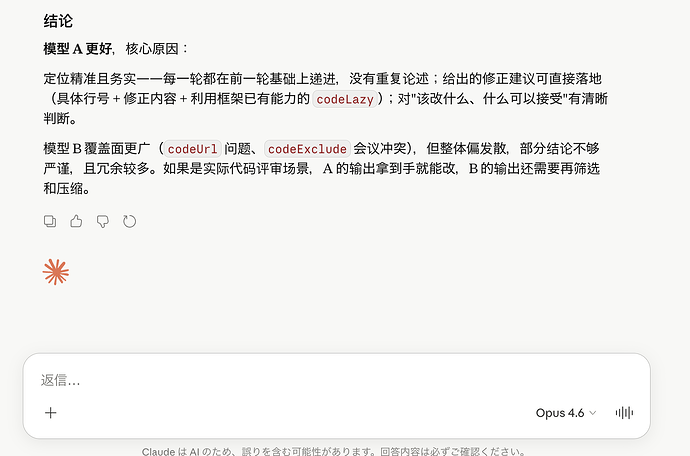Click the codeExclude inline code snippet
Viewport: 690px width, 456px height.
click(x=307, y=149)
